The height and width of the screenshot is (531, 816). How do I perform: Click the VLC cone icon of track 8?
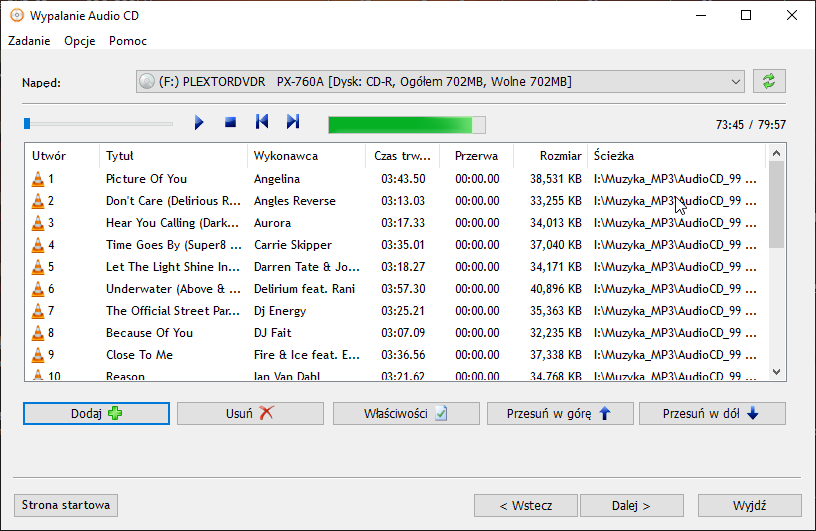point(38,333)
